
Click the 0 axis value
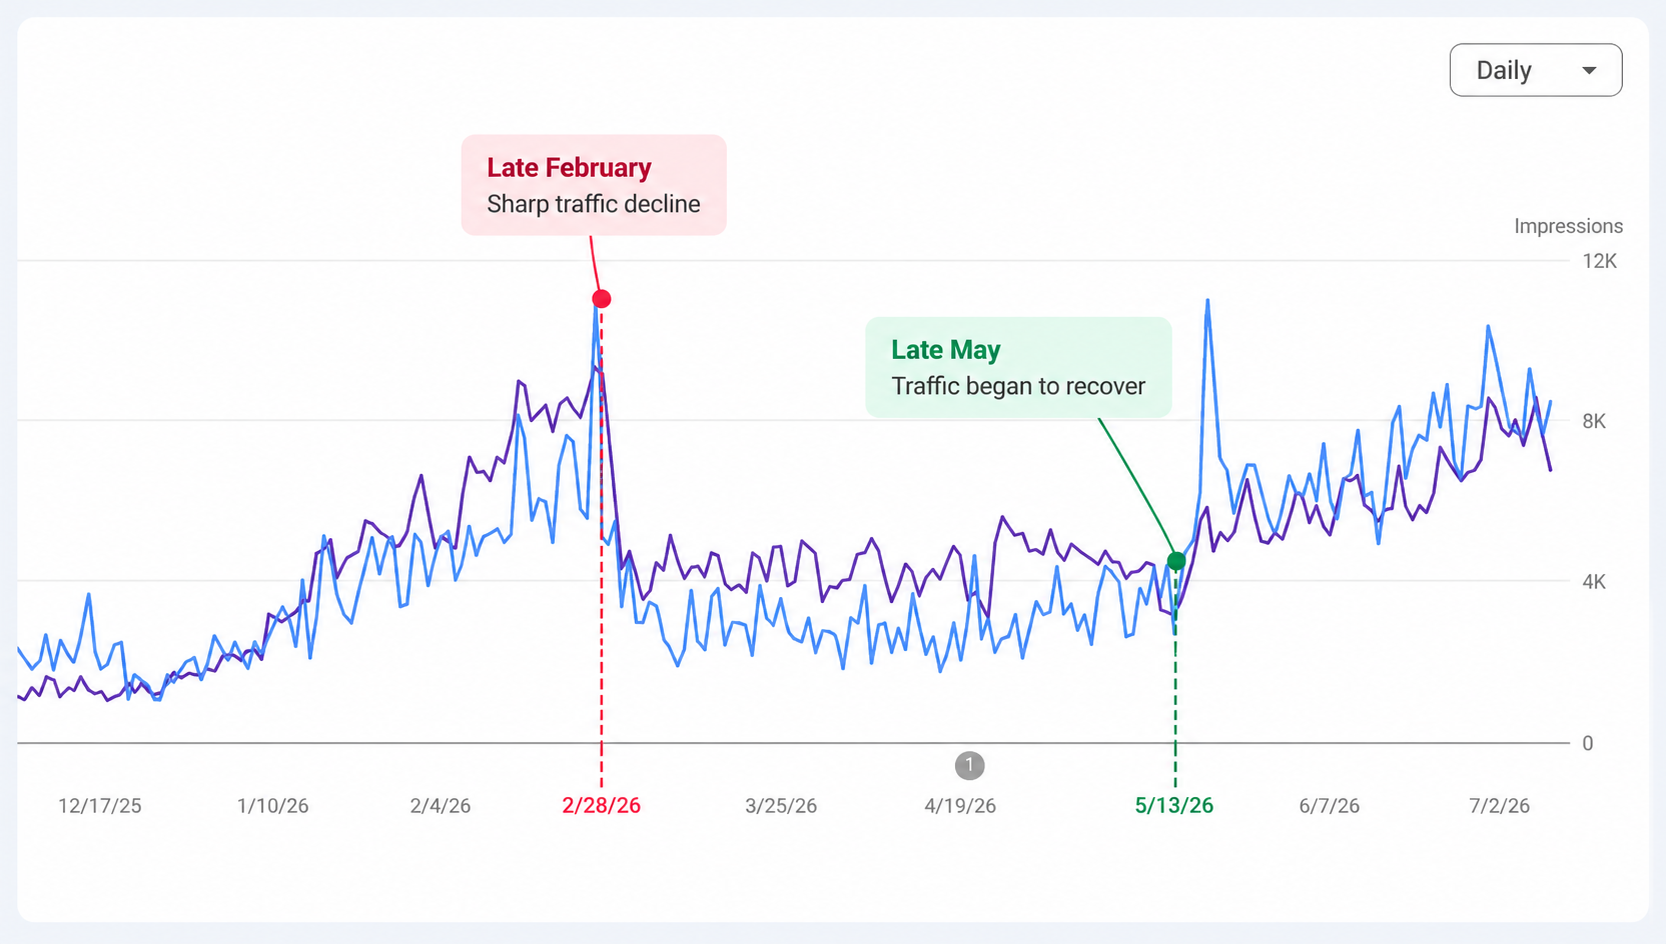point(1587,743)
